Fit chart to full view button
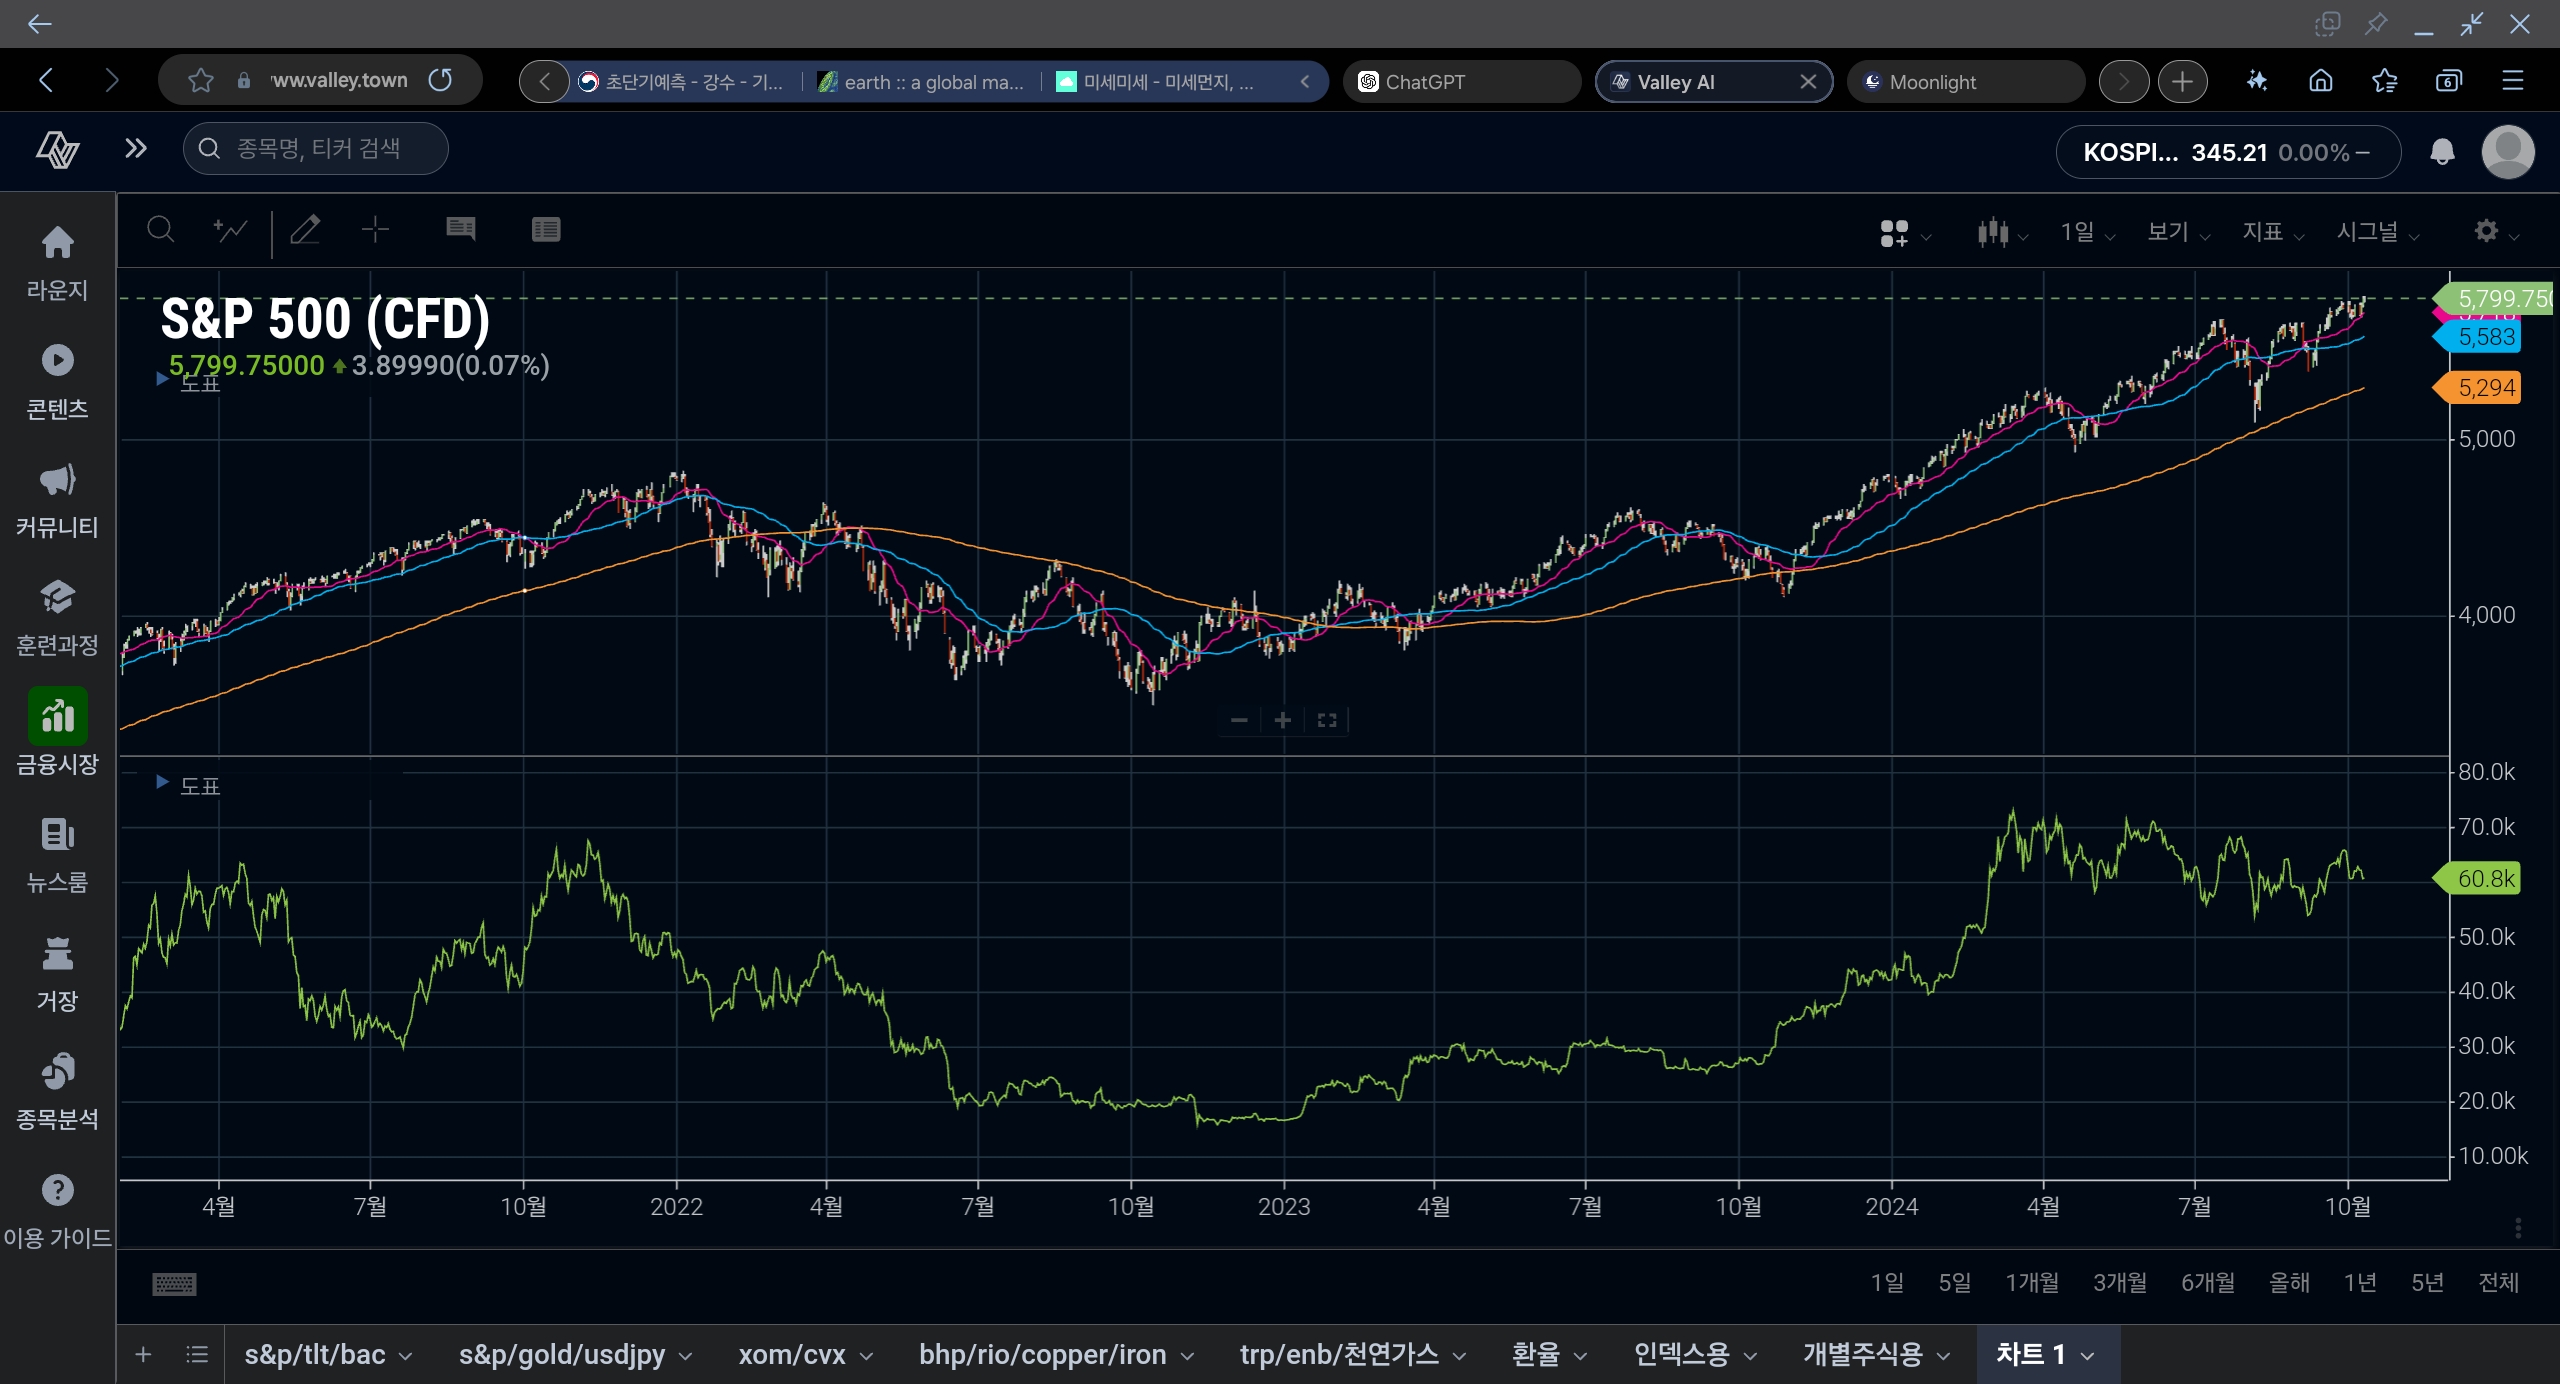The height and width of the screenshot is (1384, 2560). 1327,720
